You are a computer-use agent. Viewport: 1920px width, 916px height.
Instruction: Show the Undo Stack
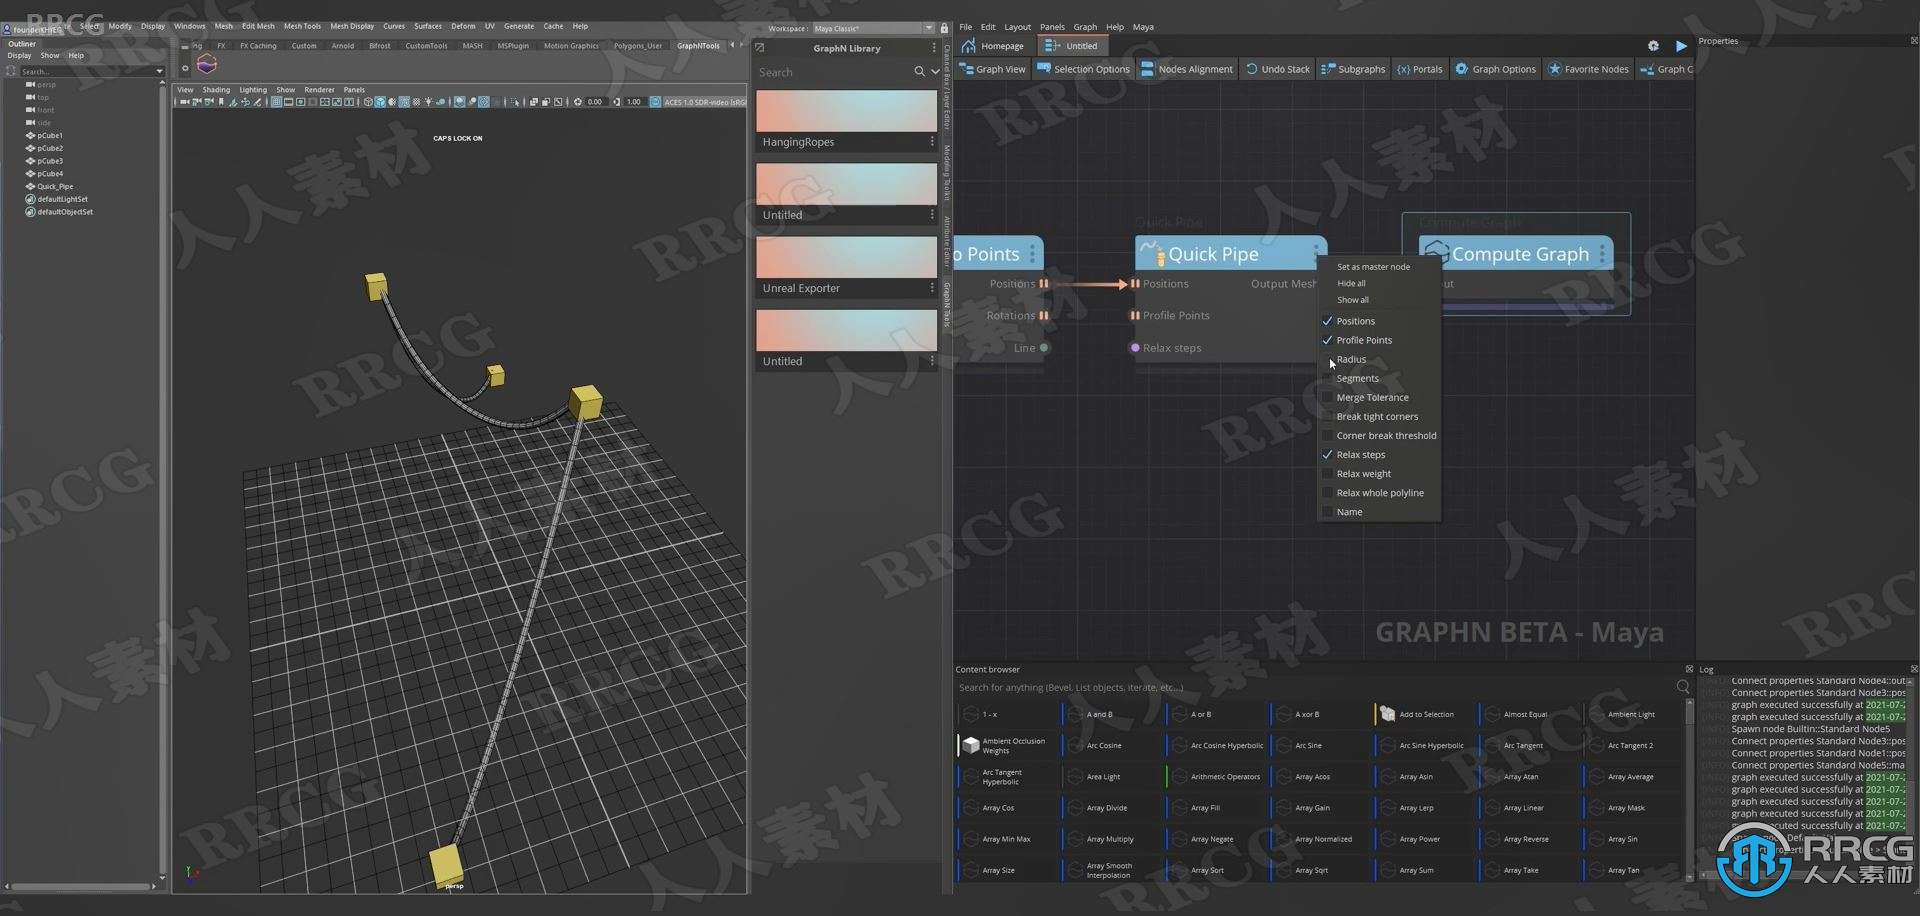click(x=1277, y=69)
